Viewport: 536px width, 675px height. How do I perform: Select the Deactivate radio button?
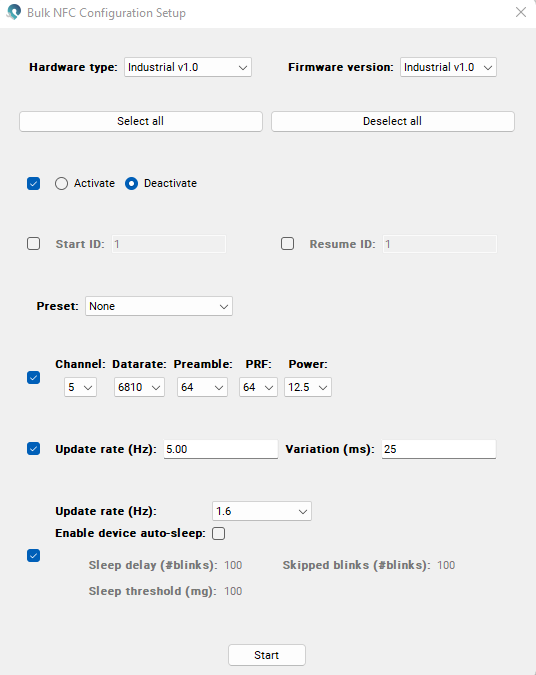coord(131,184)
